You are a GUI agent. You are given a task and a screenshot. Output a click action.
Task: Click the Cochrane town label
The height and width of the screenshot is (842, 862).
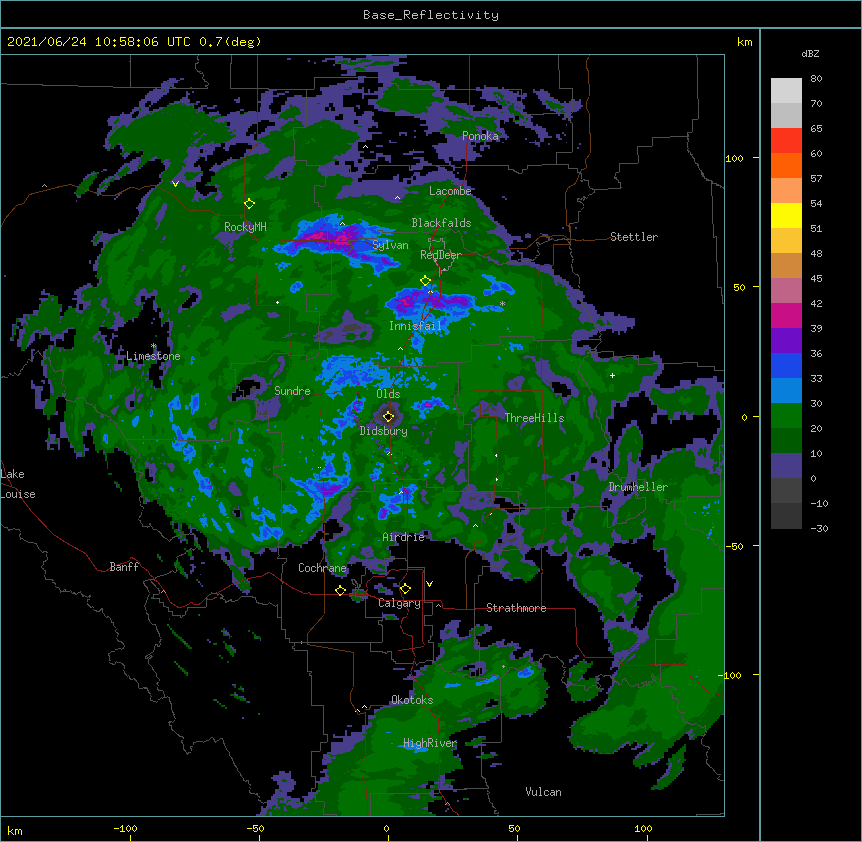click(322, 568)
